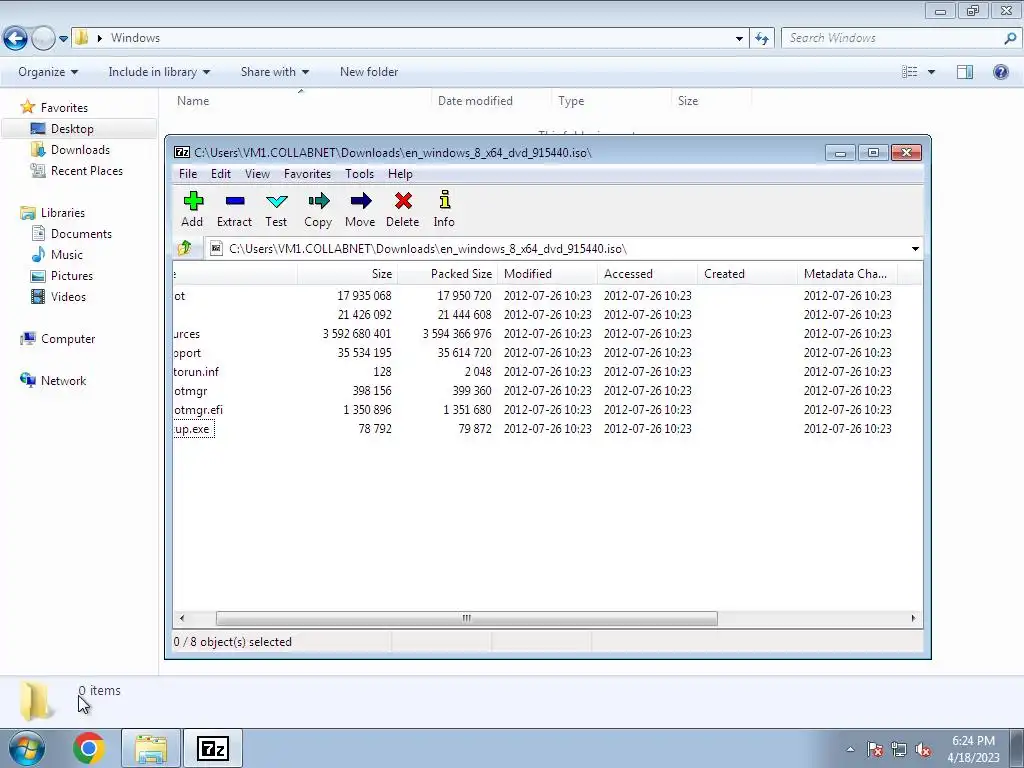Click the Created column header
This screenshot has width=1024, height=768.
pyautogui.click(x=747, y=274)
